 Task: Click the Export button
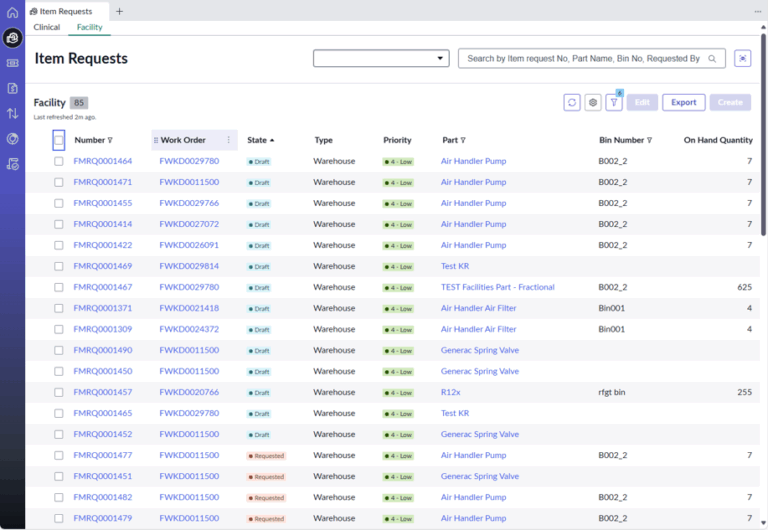[x=683, y=102]
